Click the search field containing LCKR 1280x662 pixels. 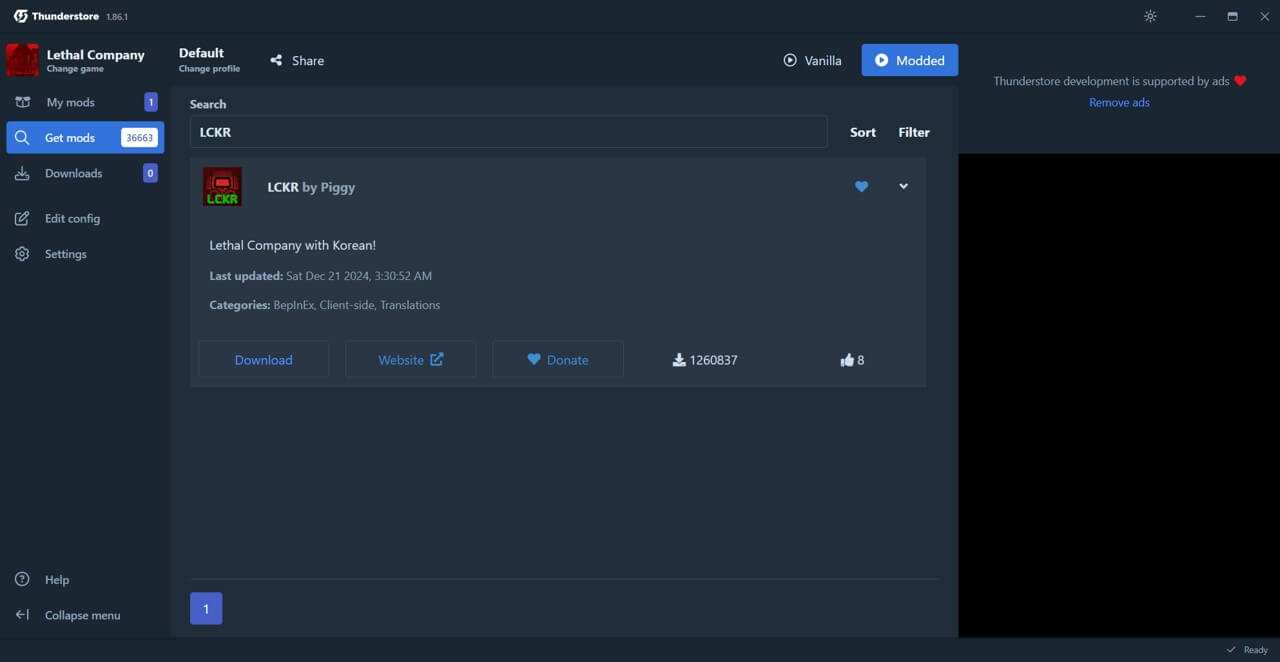coord(508,132)
